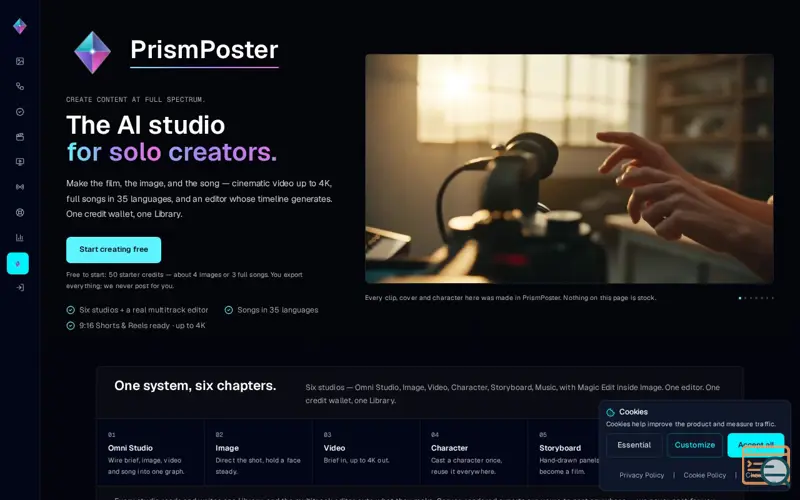Click 'CREATE CONTENT AT FULL SPECTRUM.' tagline
Image resolution: width=800 pixels, height=500 pixels.
[135, 99]
